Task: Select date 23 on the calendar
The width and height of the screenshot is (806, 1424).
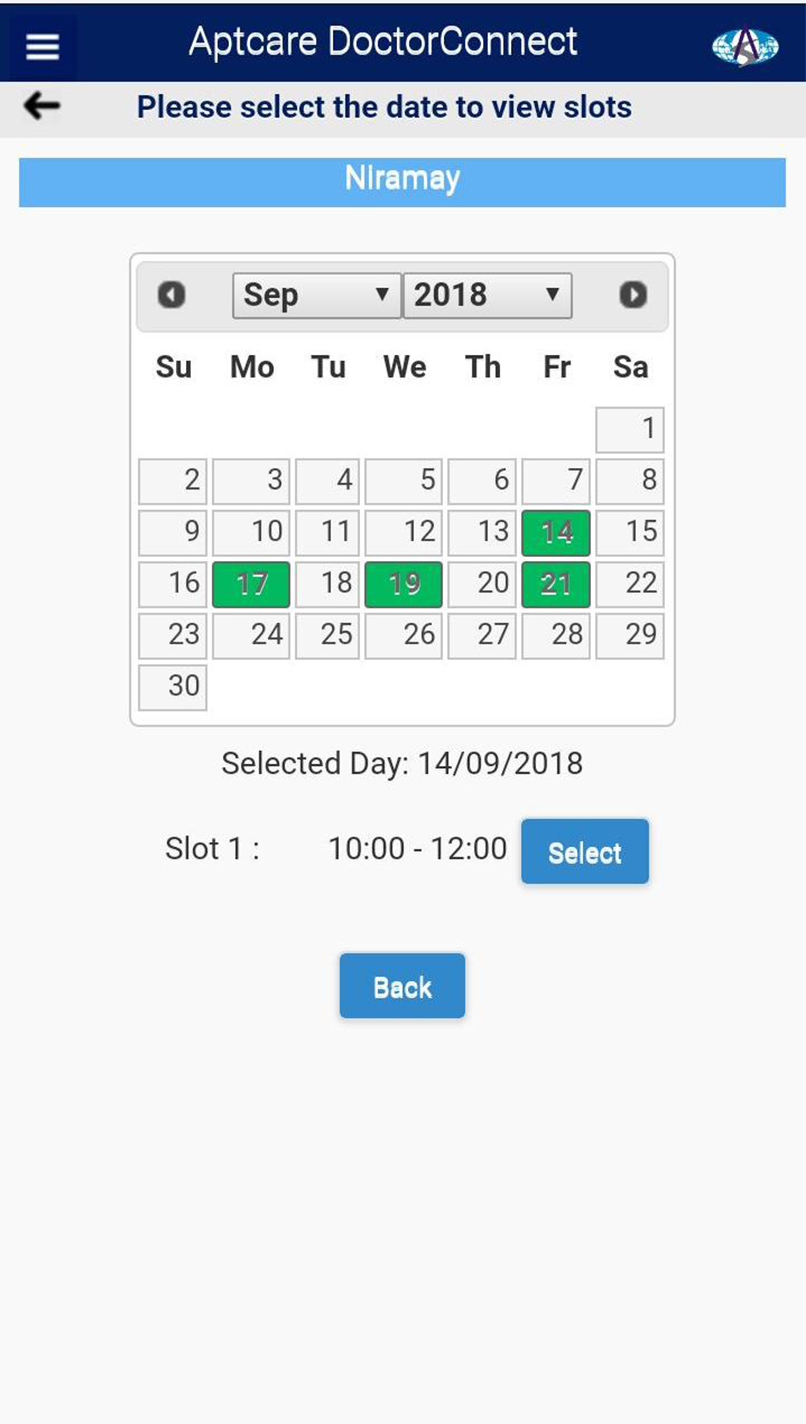Action: click(173, 636)
